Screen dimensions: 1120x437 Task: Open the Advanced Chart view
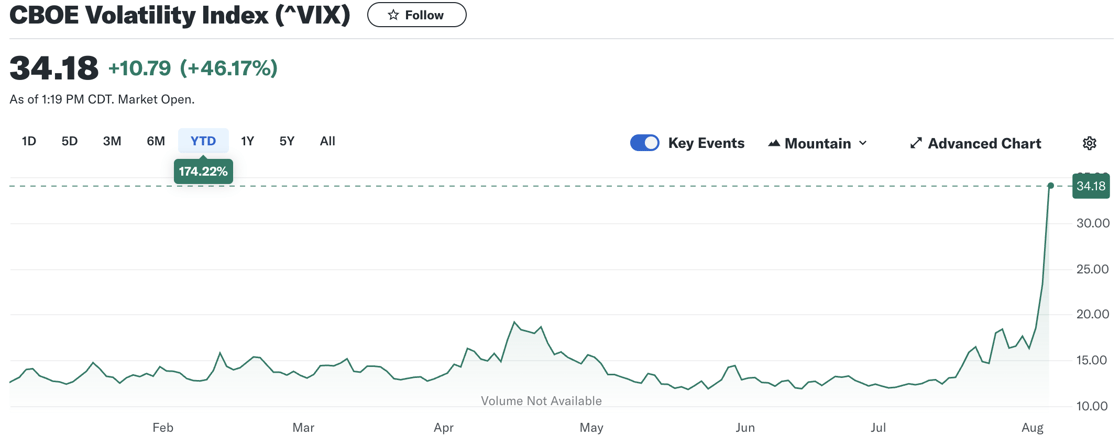coord(976,144)
